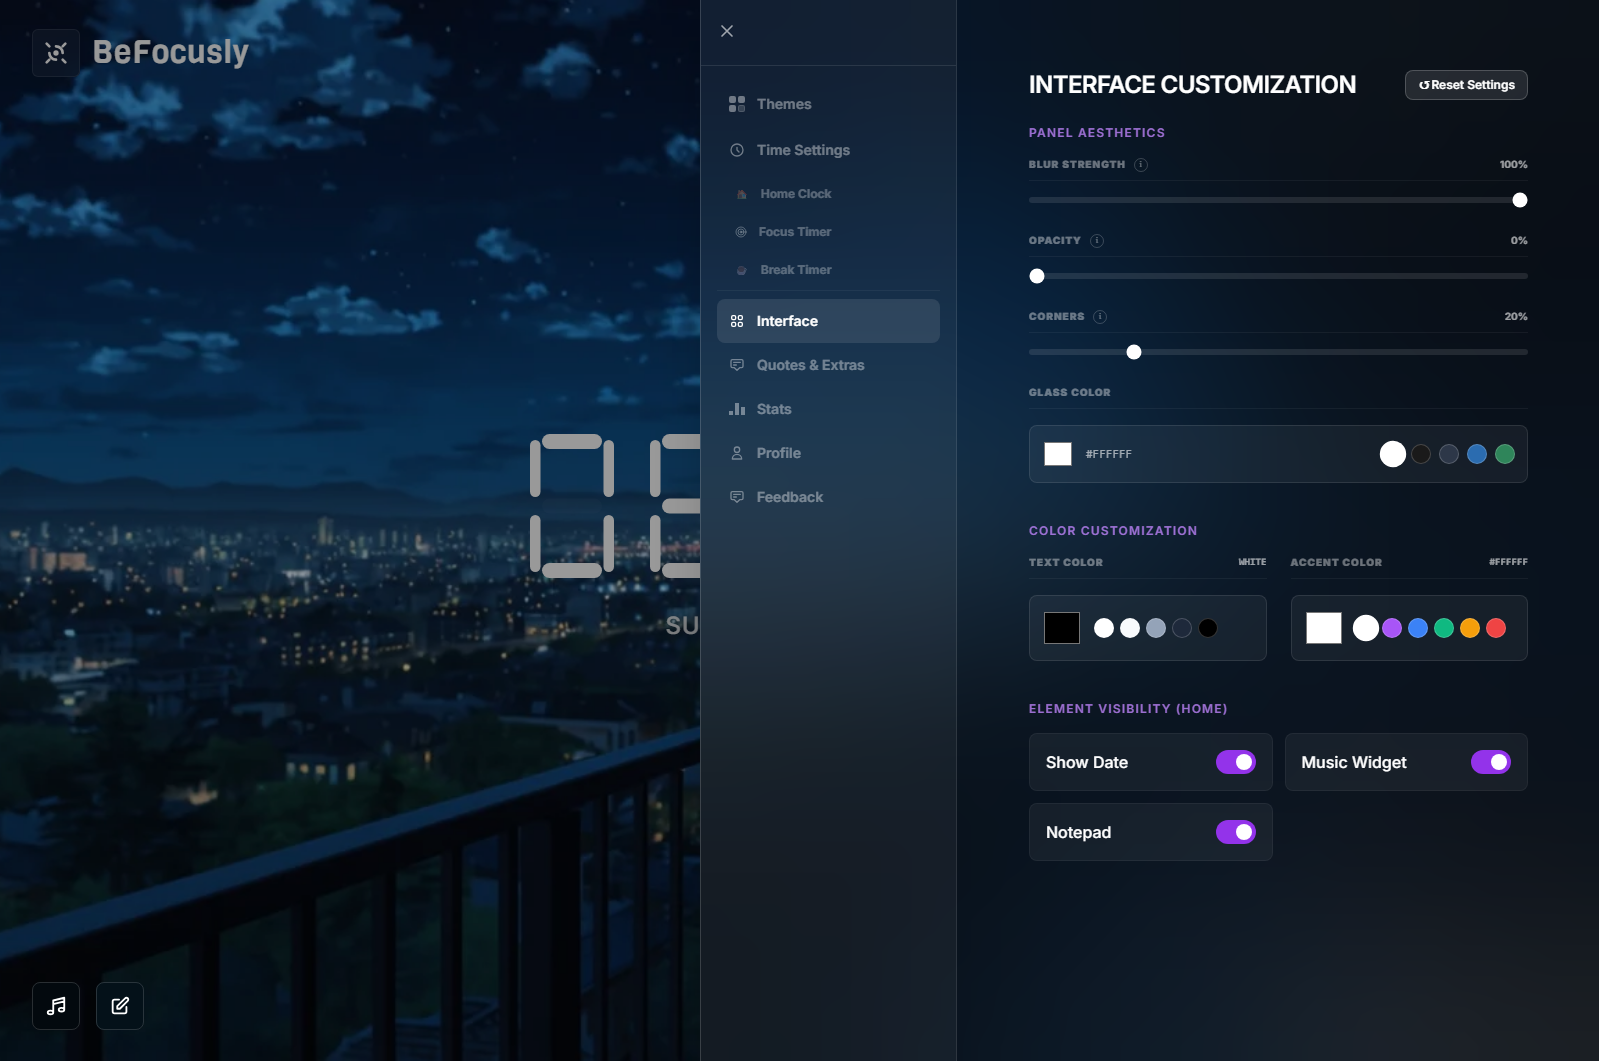This screenshot has height=1061, width=1599.
Task: Select the white accent color preset
Action: [x=1366, y=628]
